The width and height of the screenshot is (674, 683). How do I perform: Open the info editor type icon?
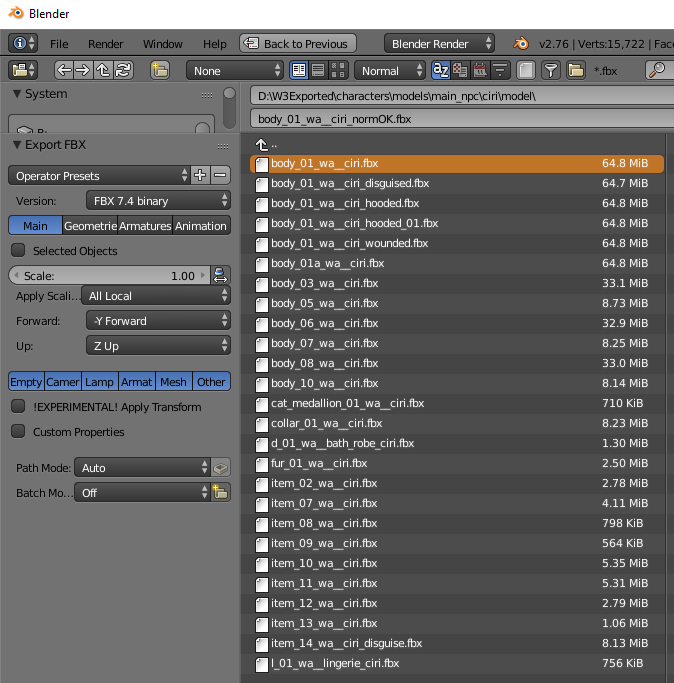(x=23, y=43)
